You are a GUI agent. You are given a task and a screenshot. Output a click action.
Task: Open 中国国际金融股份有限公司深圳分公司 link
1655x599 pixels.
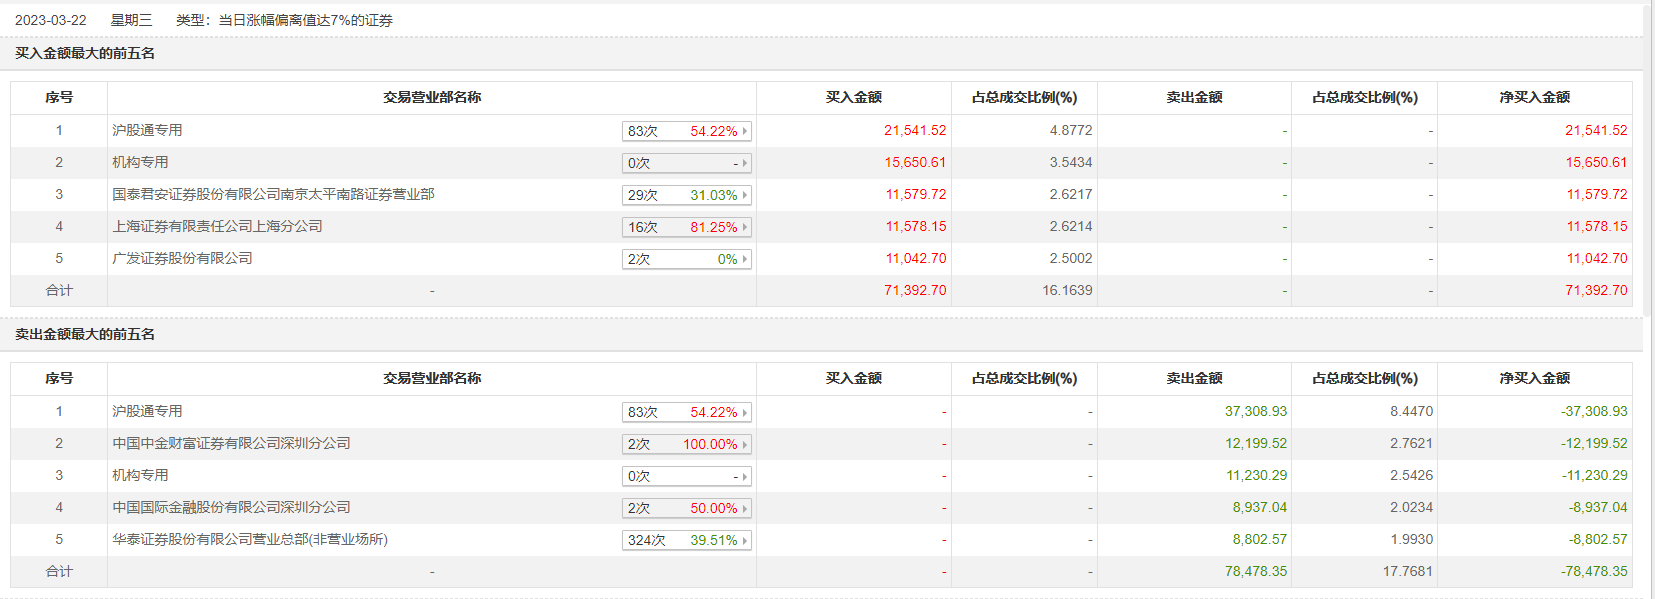(x=231, y=507)
